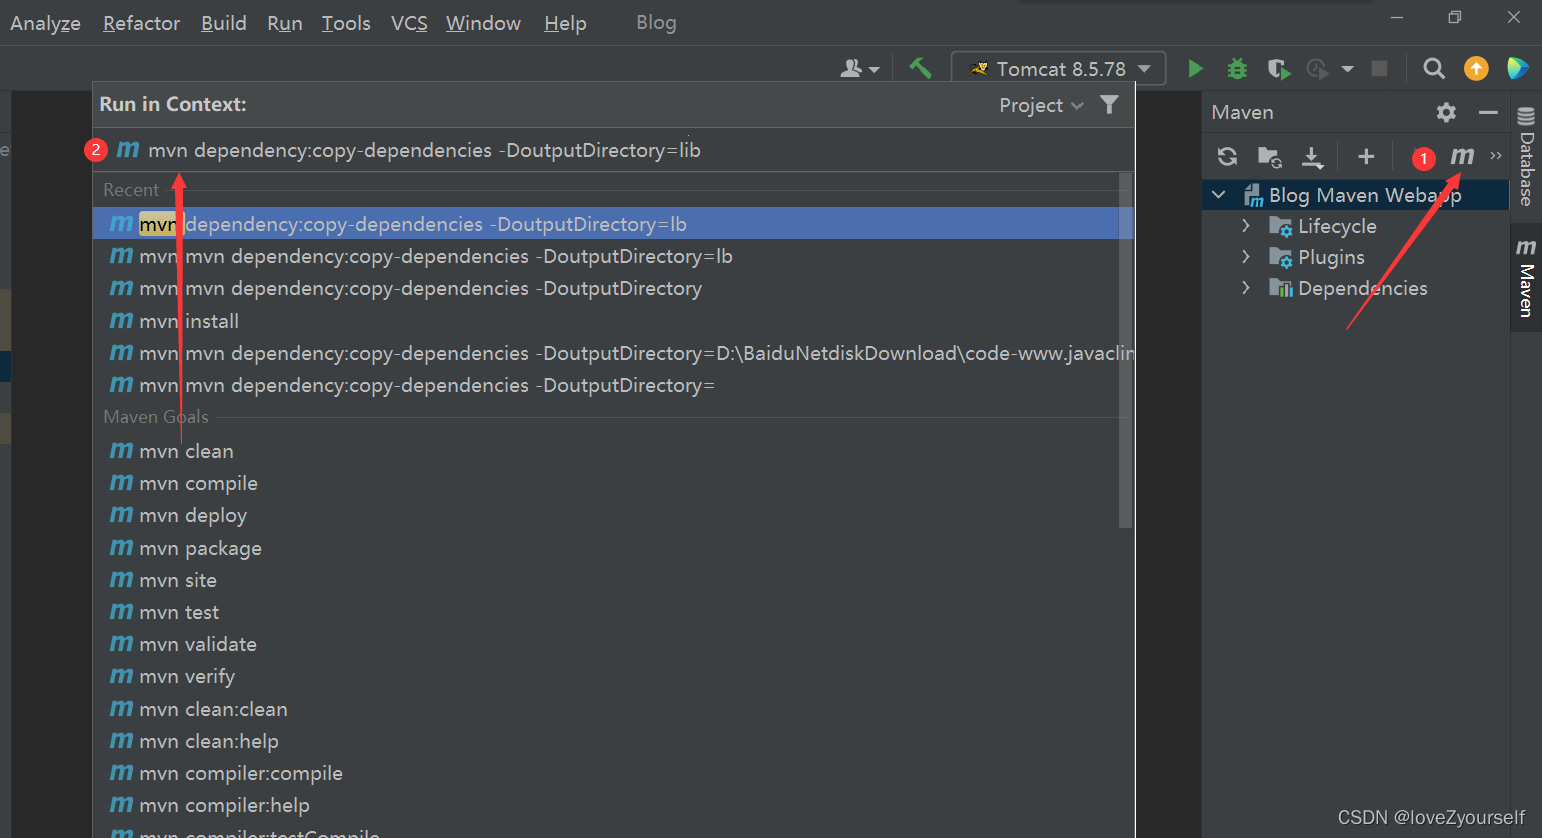Click the orange update arrow icon
This screenshot has width=1542, height=838.
(x=1476, y=68)
